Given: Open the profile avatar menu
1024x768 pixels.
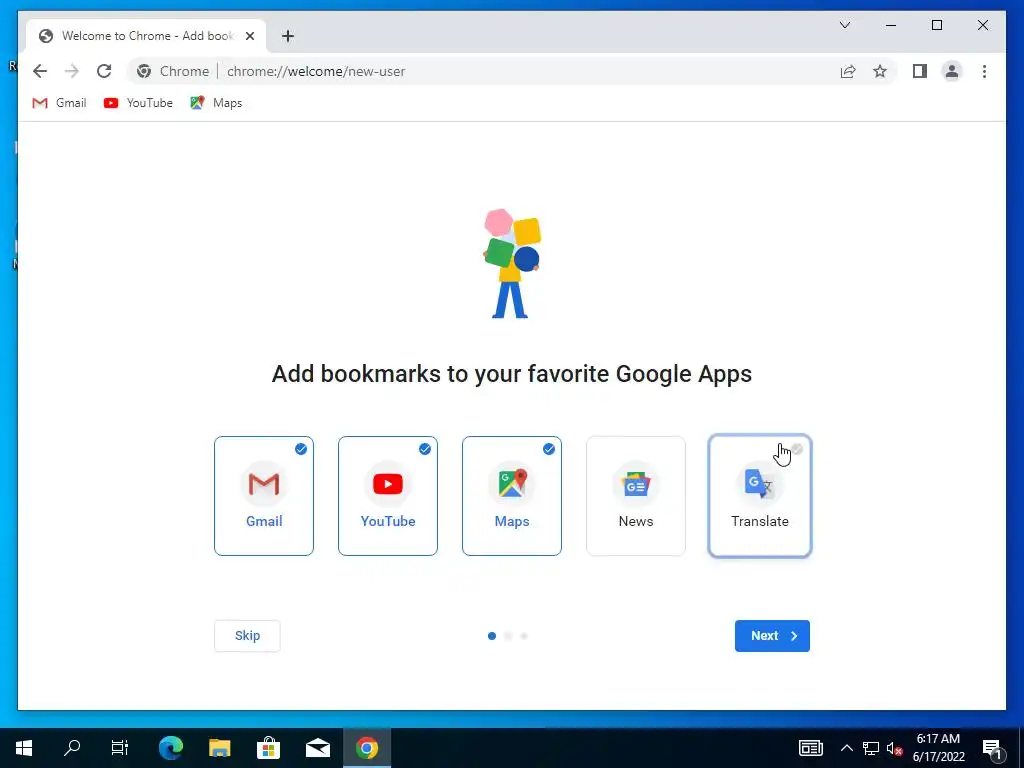Looking at the screenshot, I should tap(952, 71).
